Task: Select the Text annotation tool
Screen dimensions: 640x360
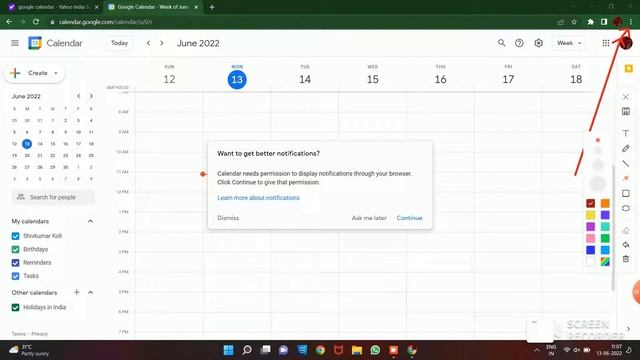Action: (626, 133)
